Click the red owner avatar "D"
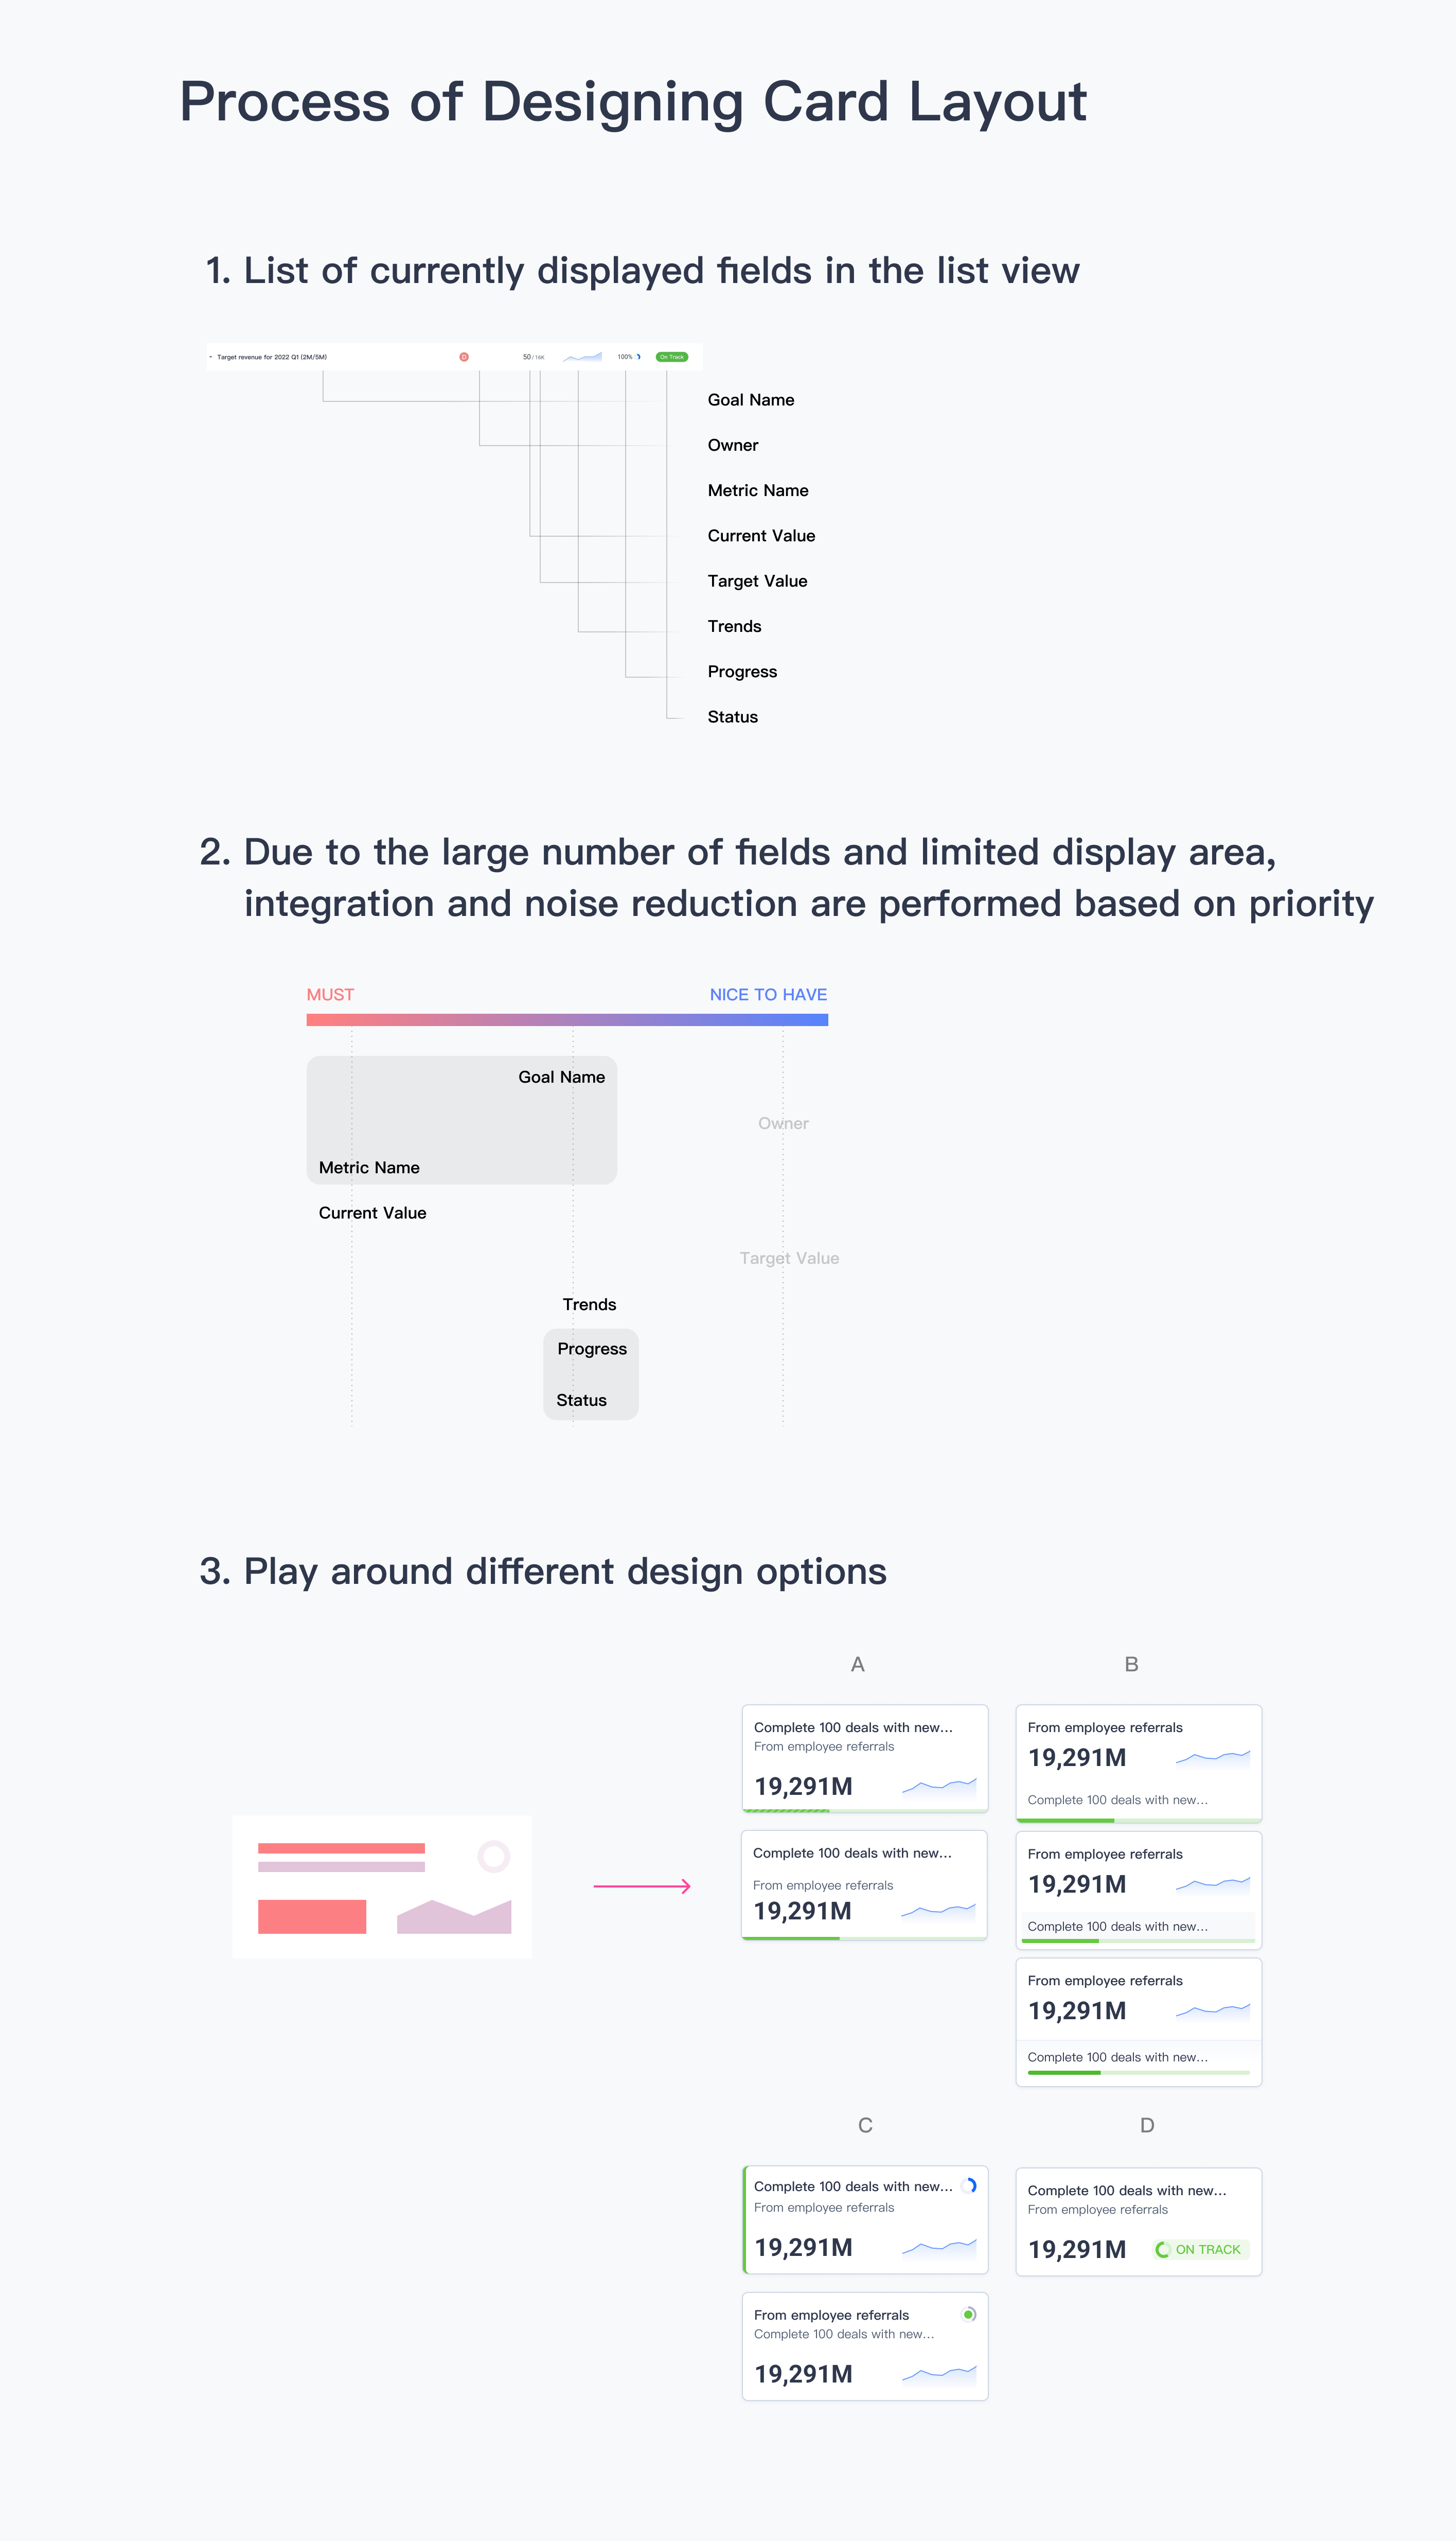This screenshot has height=2541, width=1456. (464, 357)
